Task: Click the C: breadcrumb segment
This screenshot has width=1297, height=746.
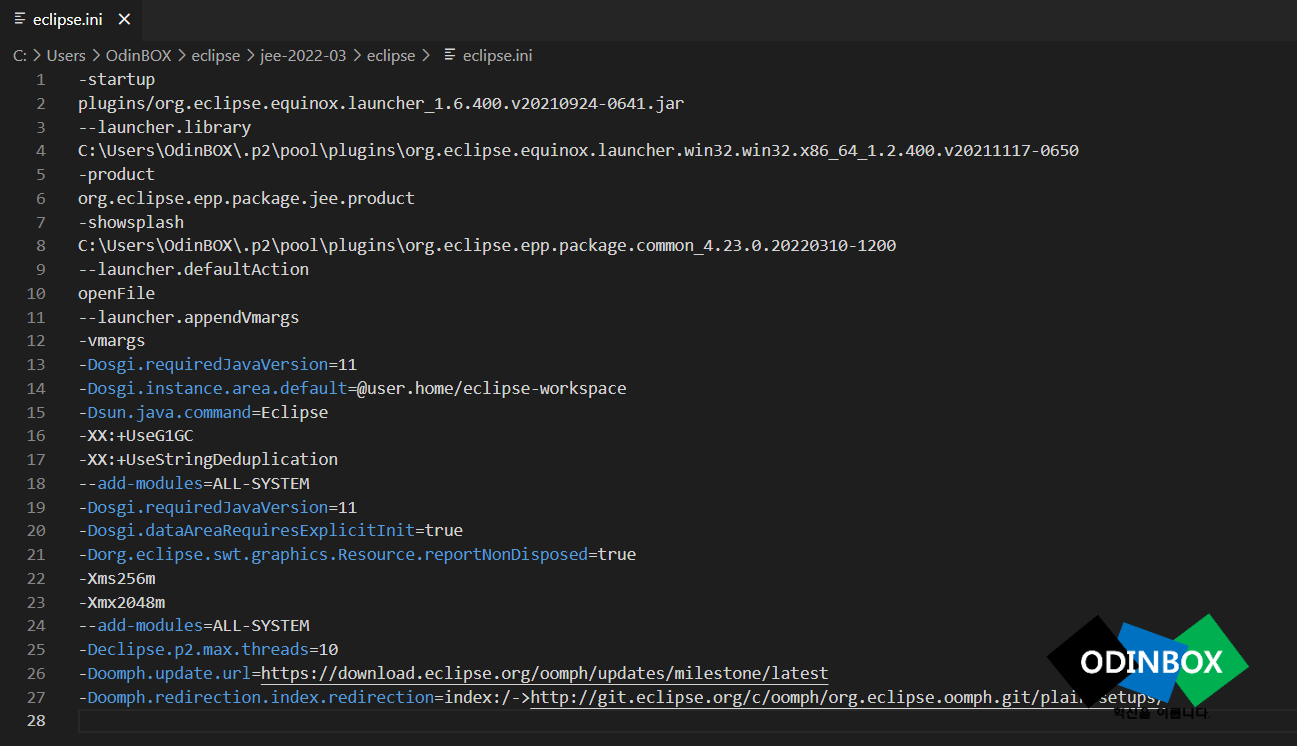Action: pos(19,56)
